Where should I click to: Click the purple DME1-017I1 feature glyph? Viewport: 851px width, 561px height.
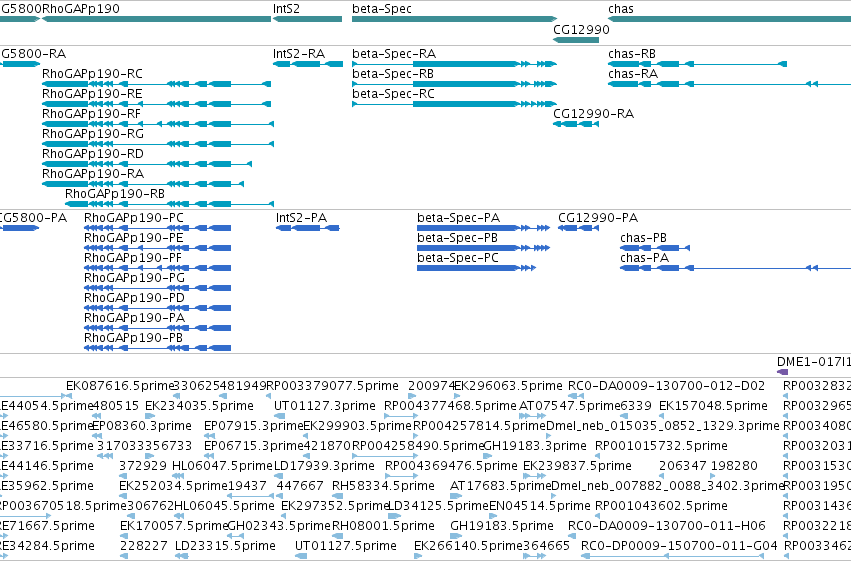pyautogui.click(x=782, y=372)
